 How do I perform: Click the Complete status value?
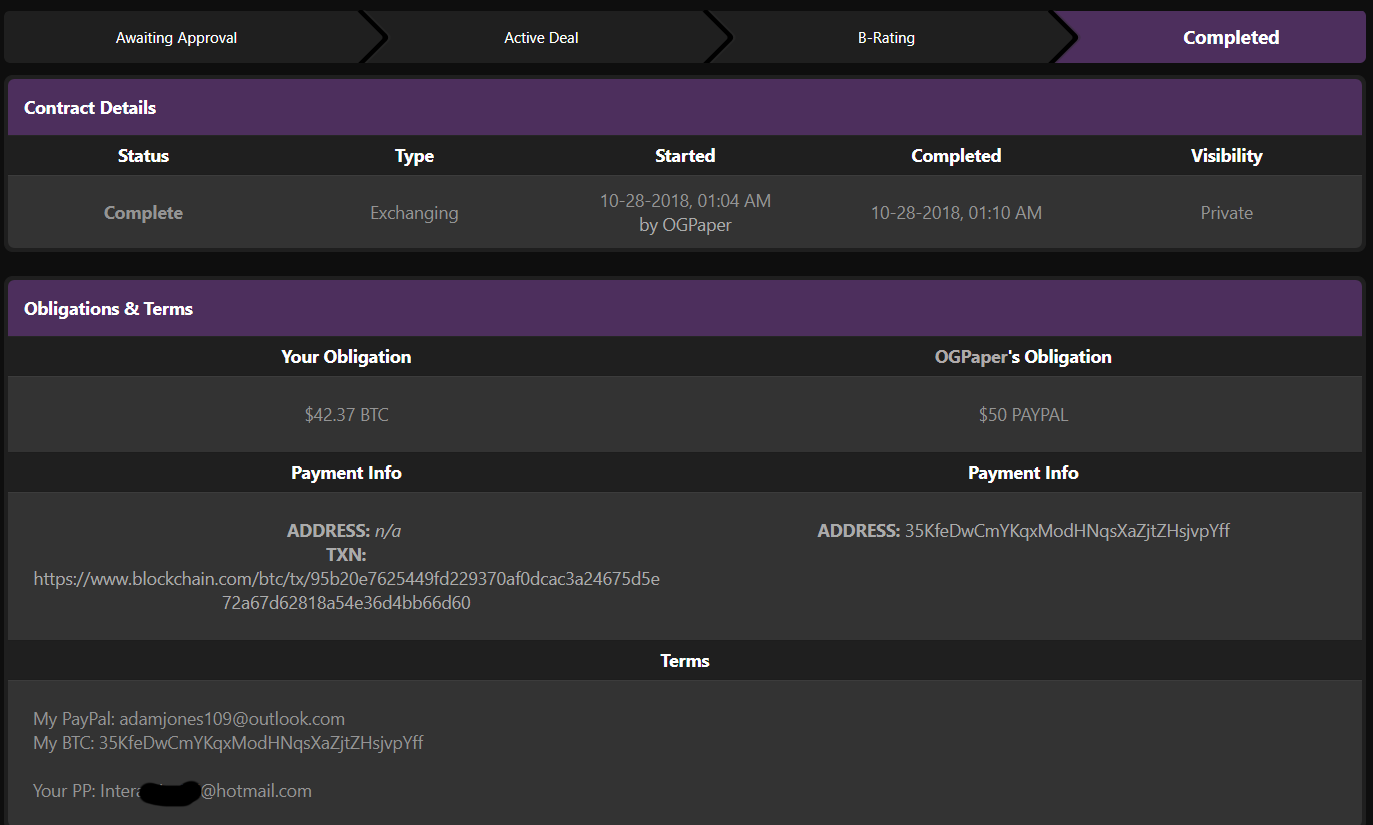pyautogui.click(x=143, y=213)
